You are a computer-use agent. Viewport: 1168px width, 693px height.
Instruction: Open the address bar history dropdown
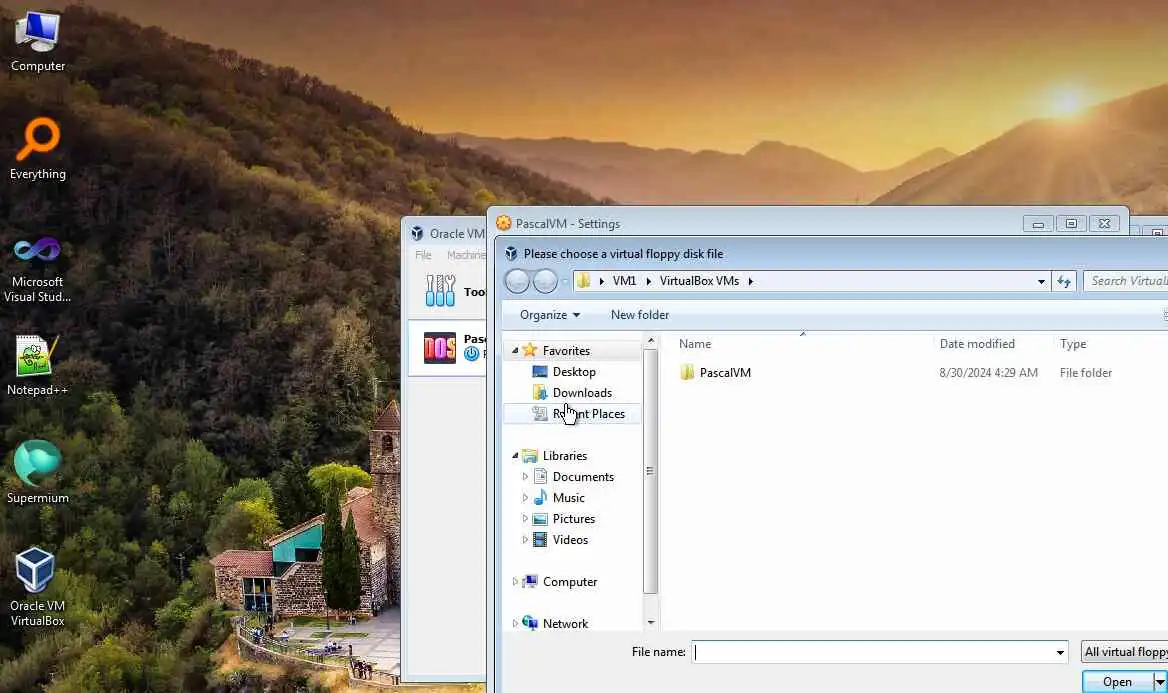click(1041, 281)
